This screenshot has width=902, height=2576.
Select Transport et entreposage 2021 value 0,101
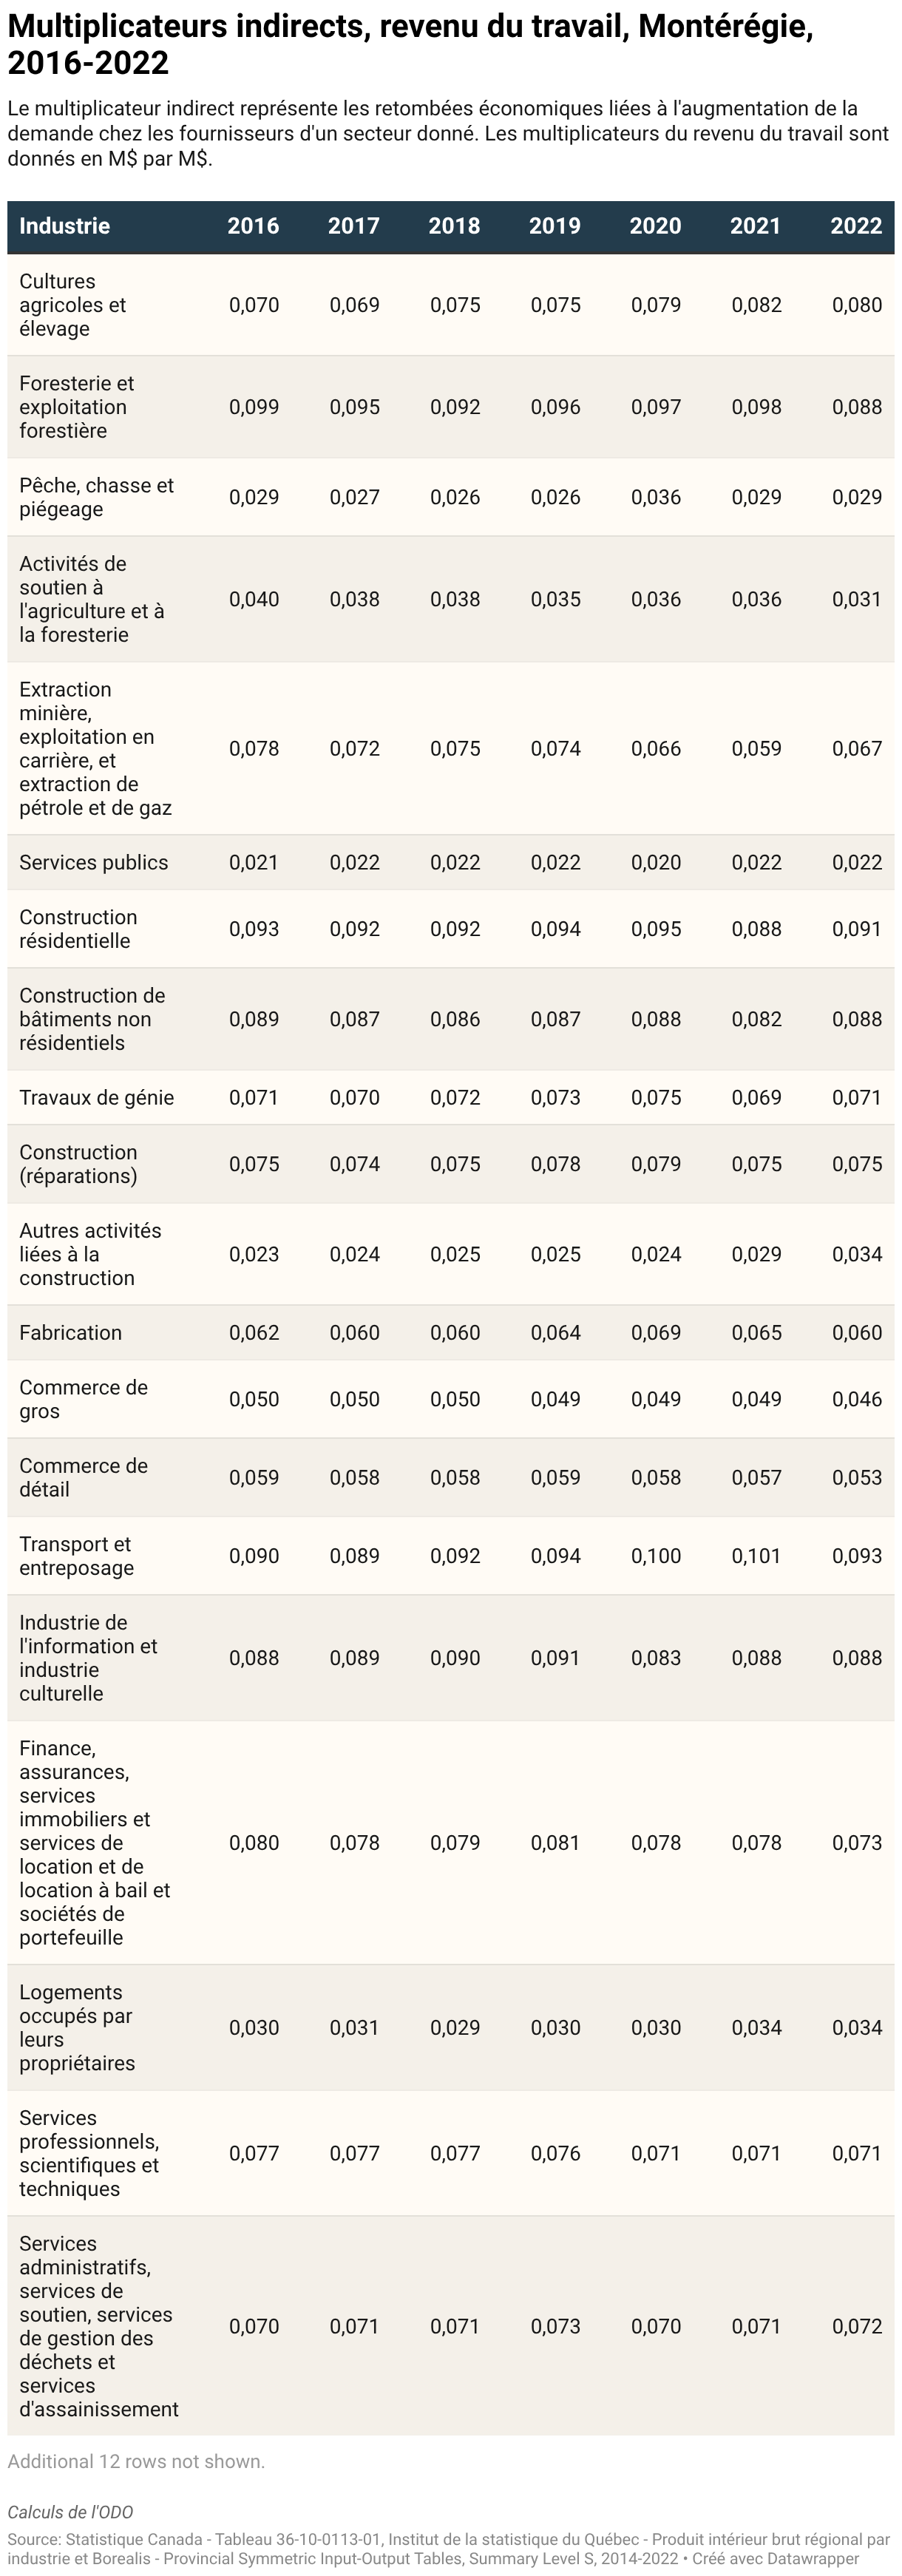[x=756, y=1555]
